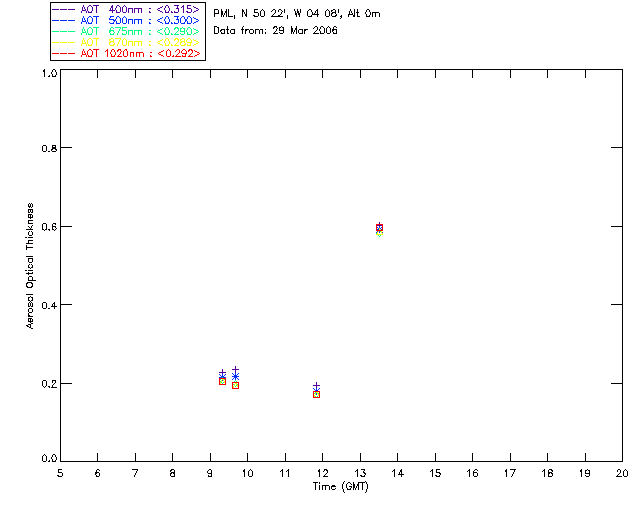Select the AOT 400nm legend entry
This screenshot has width=640, height=512.
(127, 9)
